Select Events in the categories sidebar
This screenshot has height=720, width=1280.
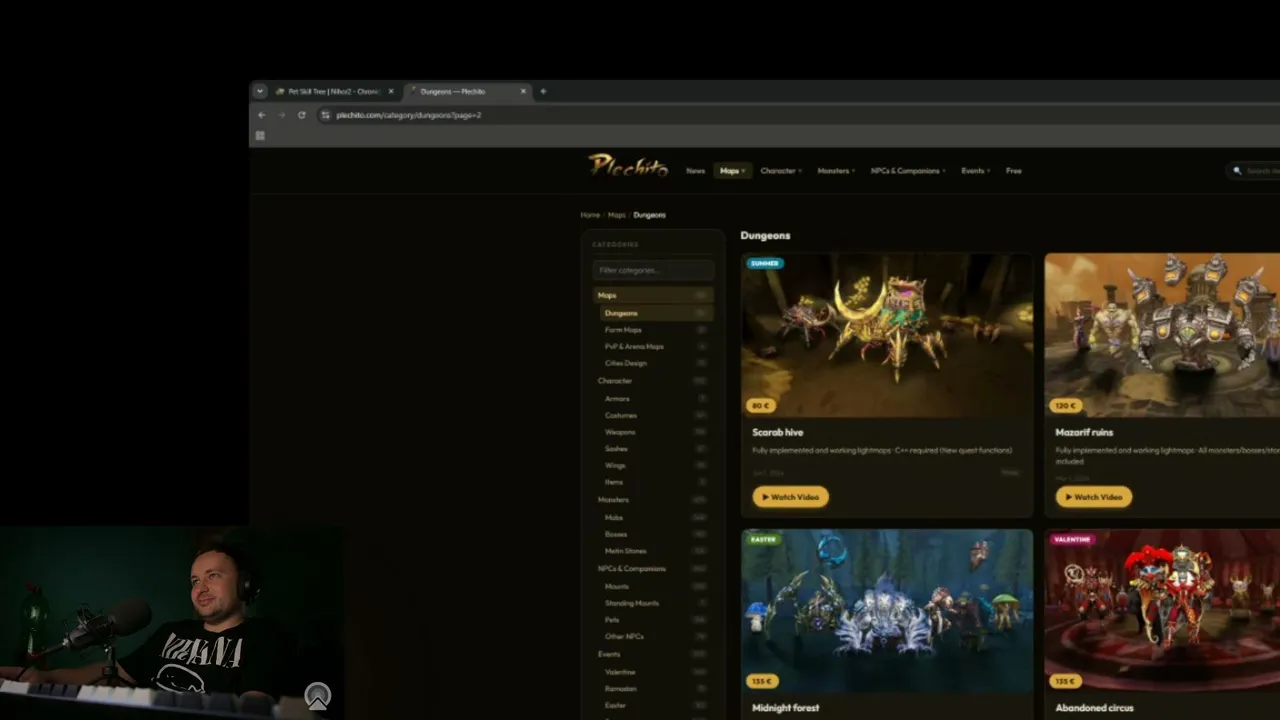[653, 654]
